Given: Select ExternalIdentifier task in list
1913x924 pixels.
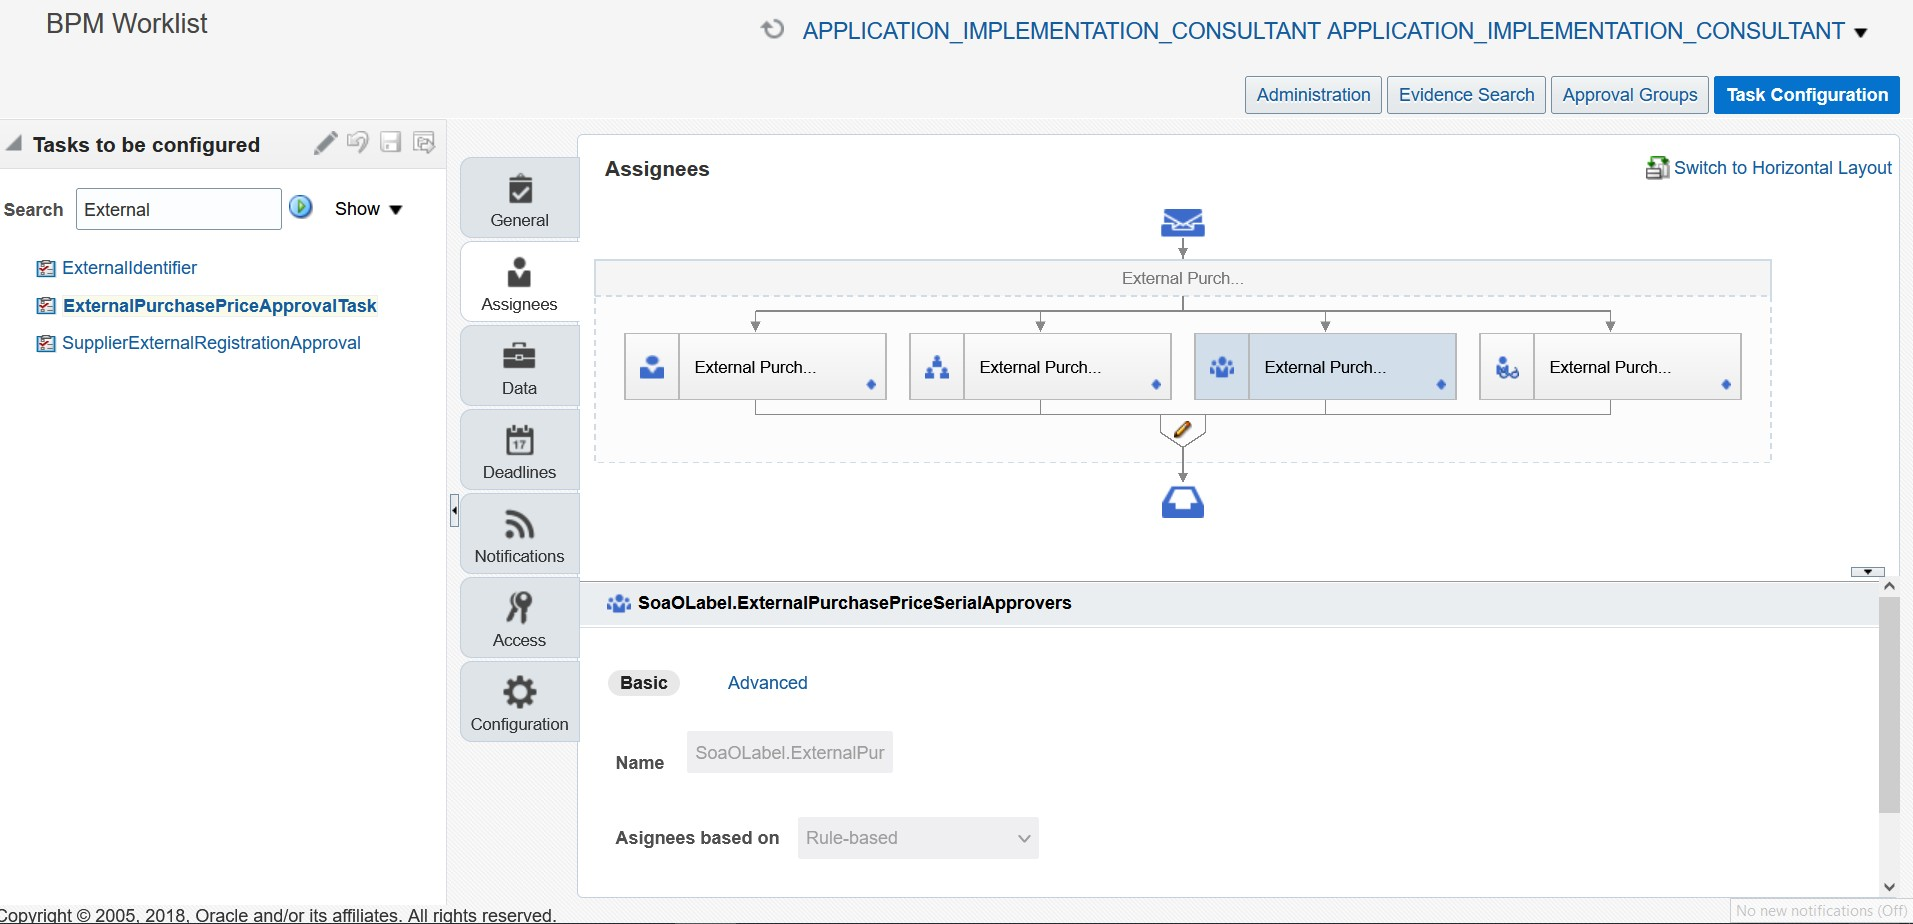Looking at the screenshot, I should [x=129, y=268].
